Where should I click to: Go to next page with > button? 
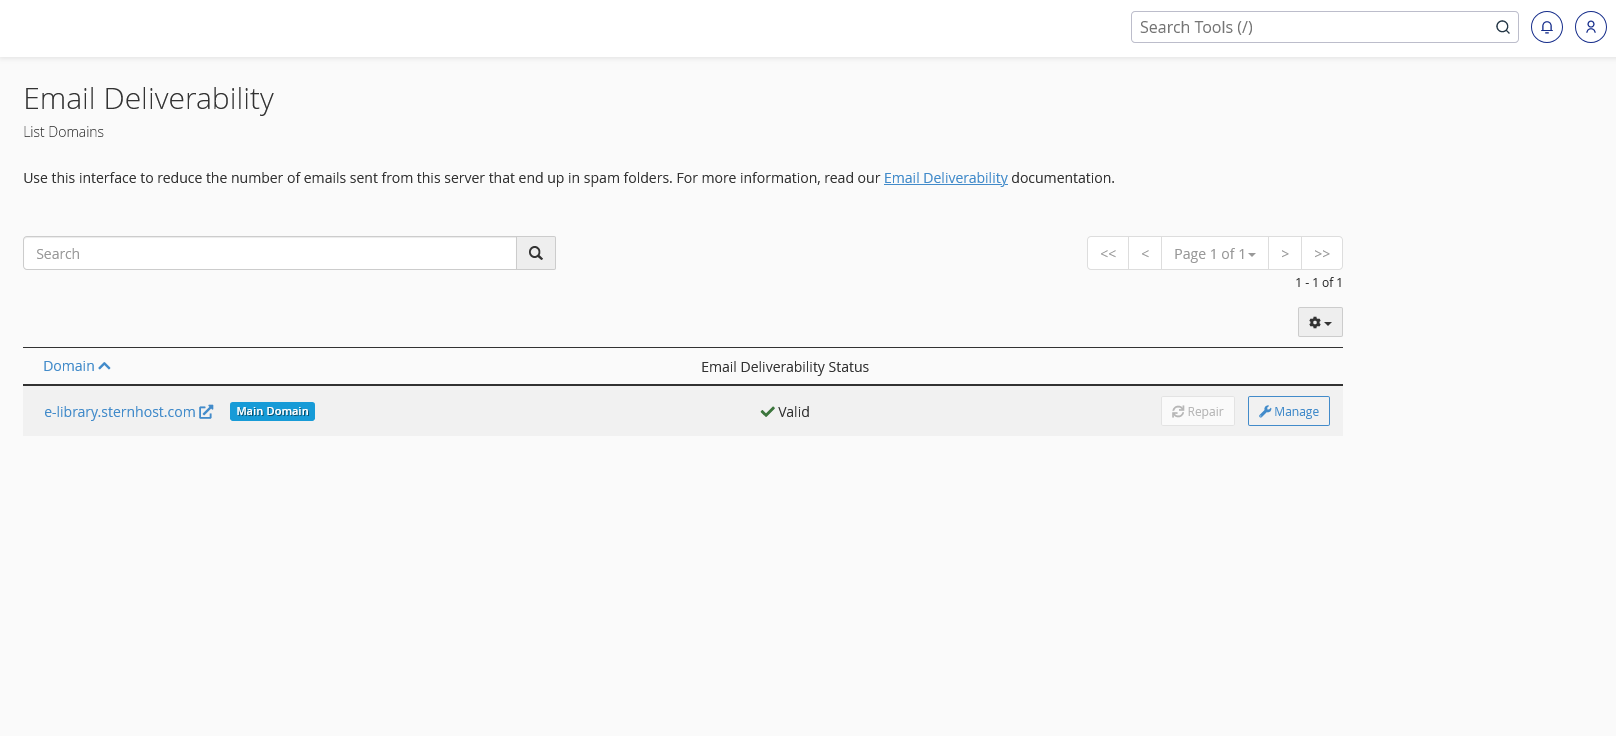point(1285,254)
